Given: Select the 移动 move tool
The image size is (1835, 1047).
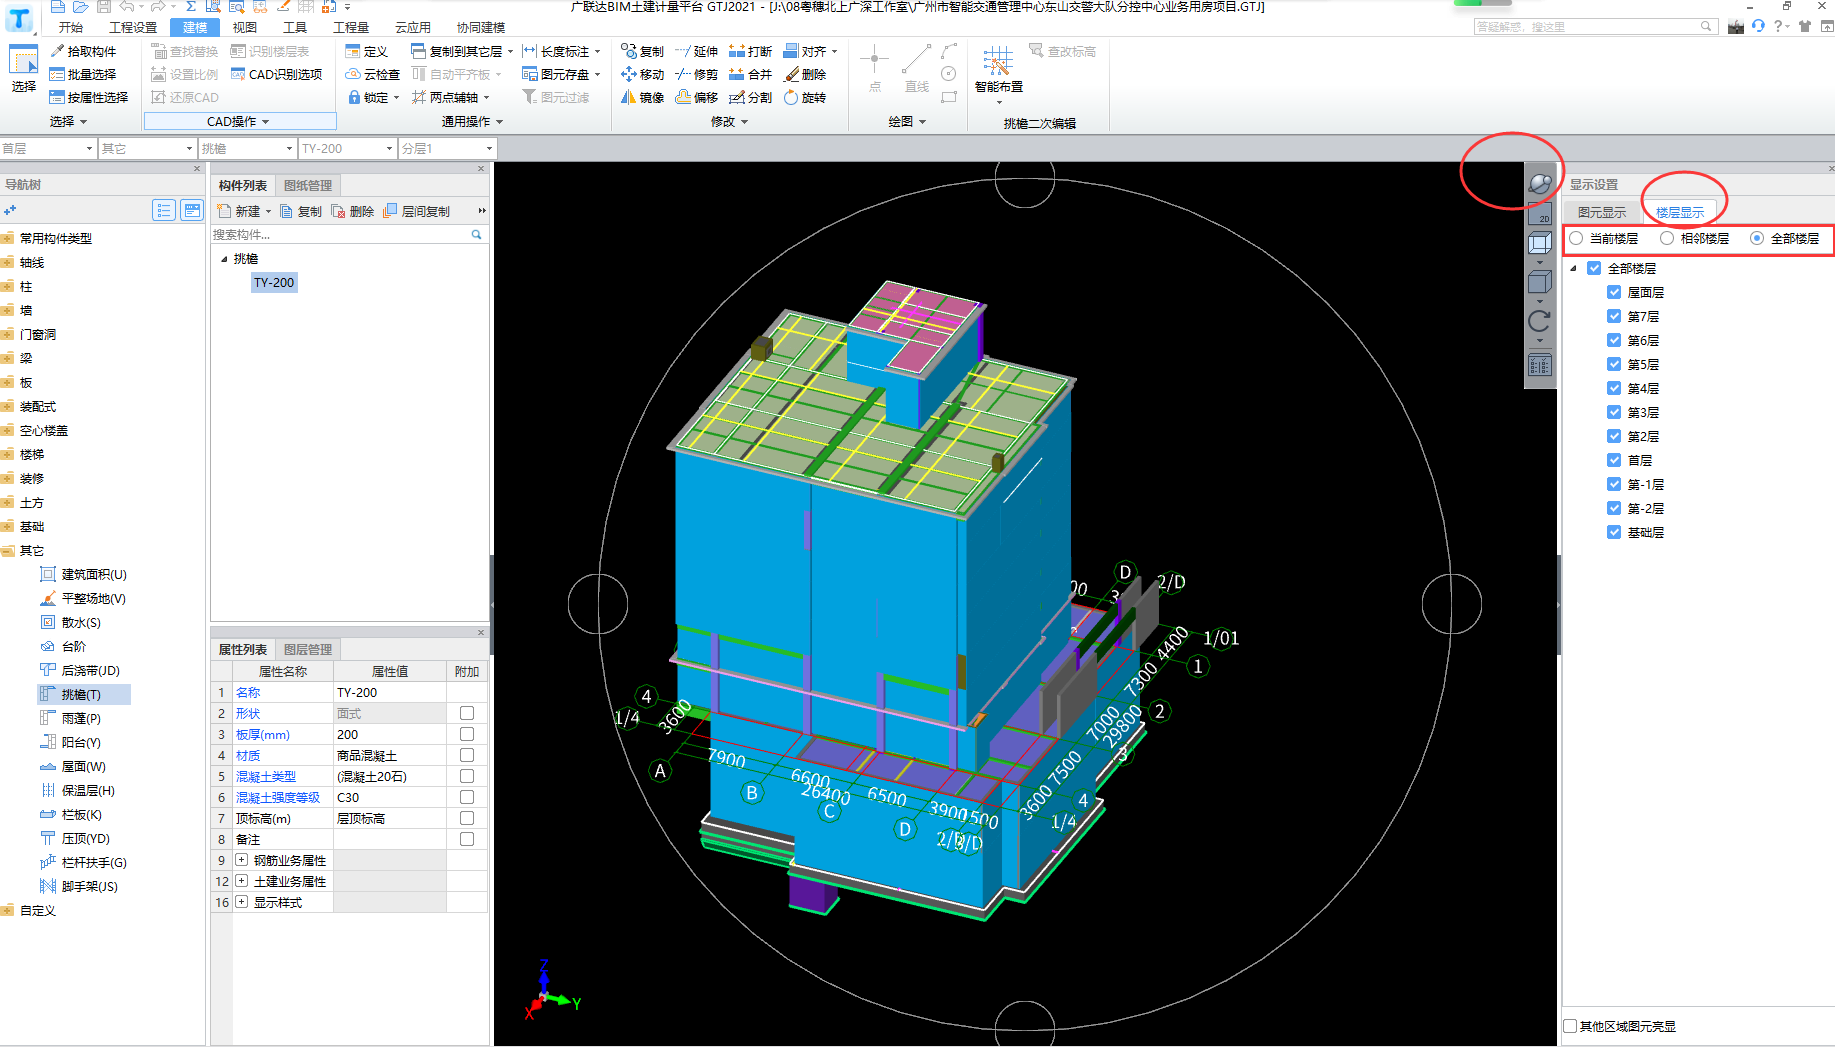Looking at the screenshot, I should (642, 74).
